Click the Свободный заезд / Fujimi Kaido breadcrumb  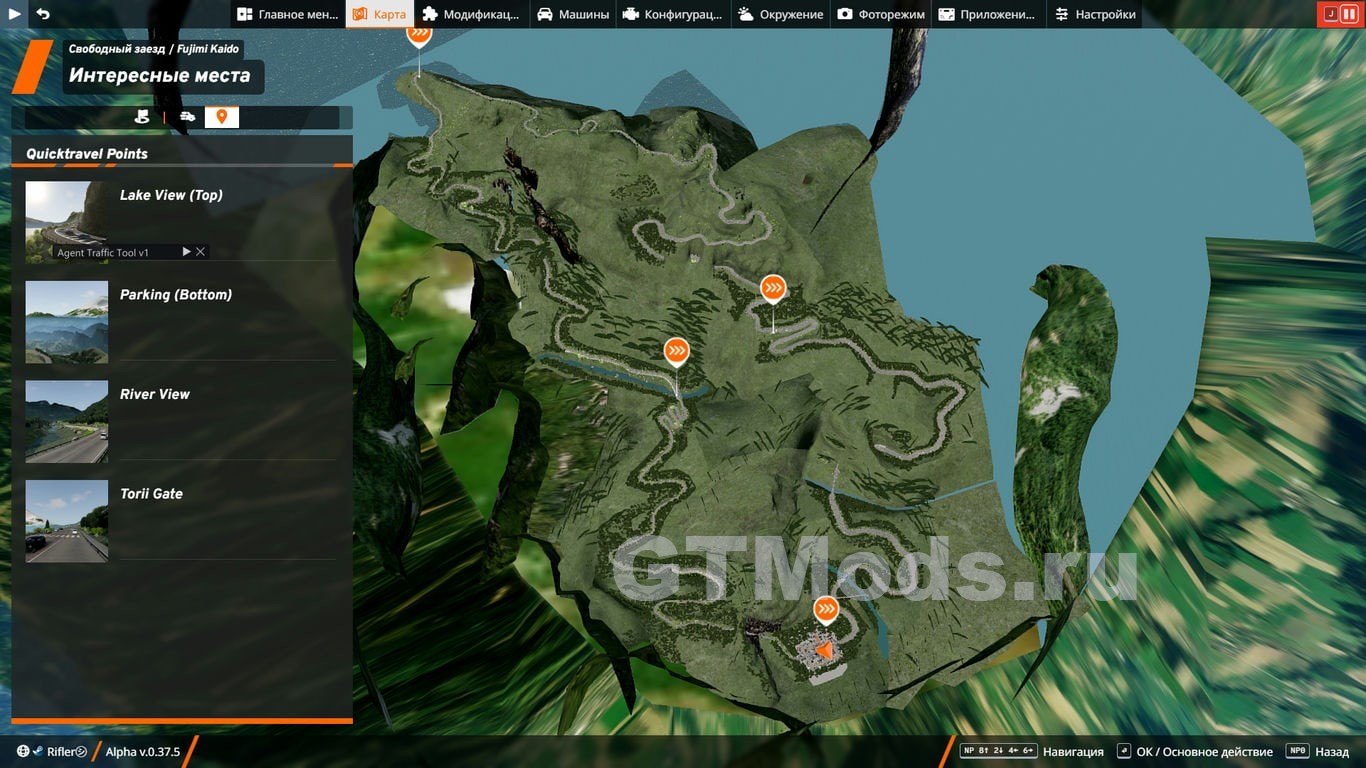[x=153, y=48]
